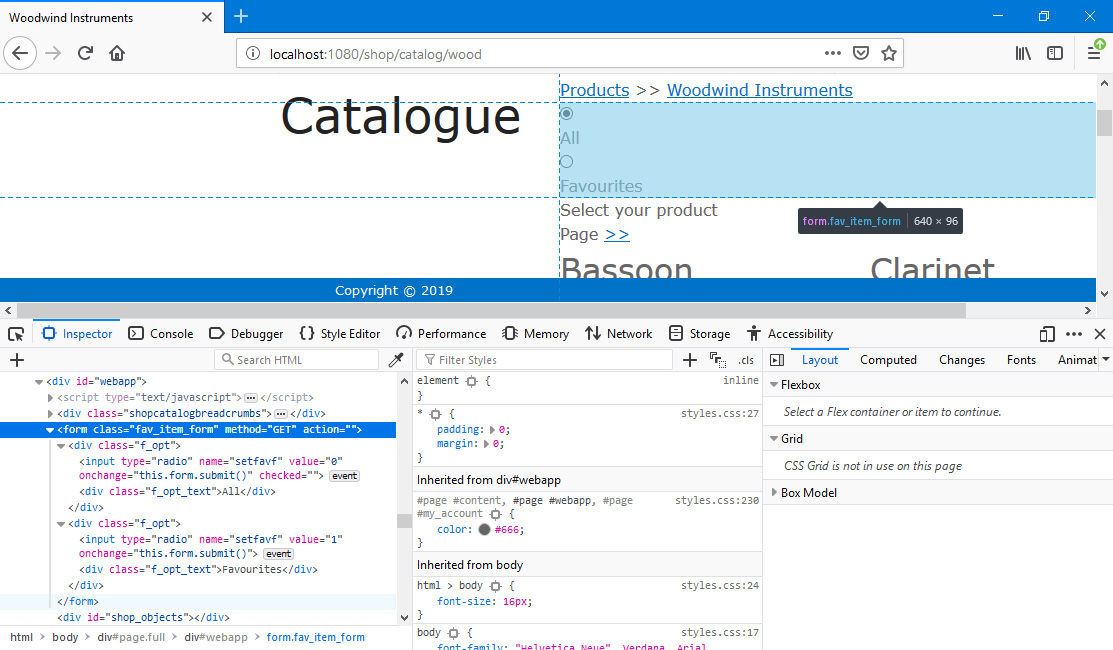Collapse the second f_opt div
Image resolution: width=1113 pixels, height=650 pixels.
[61, 524]
